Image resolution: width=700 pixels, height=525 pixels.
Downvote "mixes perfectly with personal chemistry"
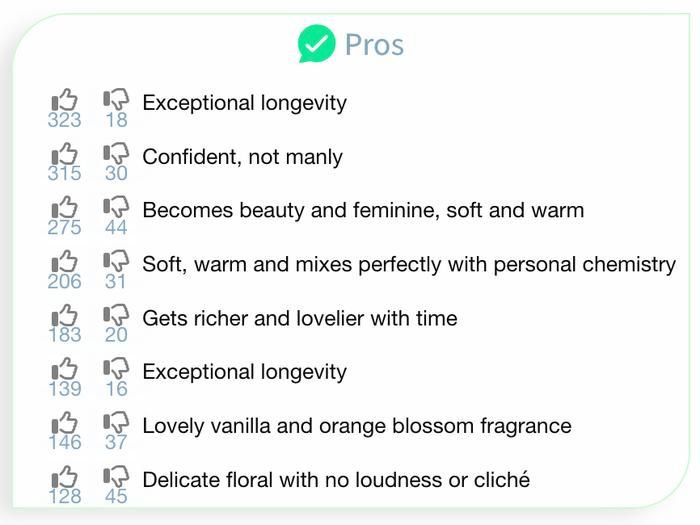coord(116,262)
